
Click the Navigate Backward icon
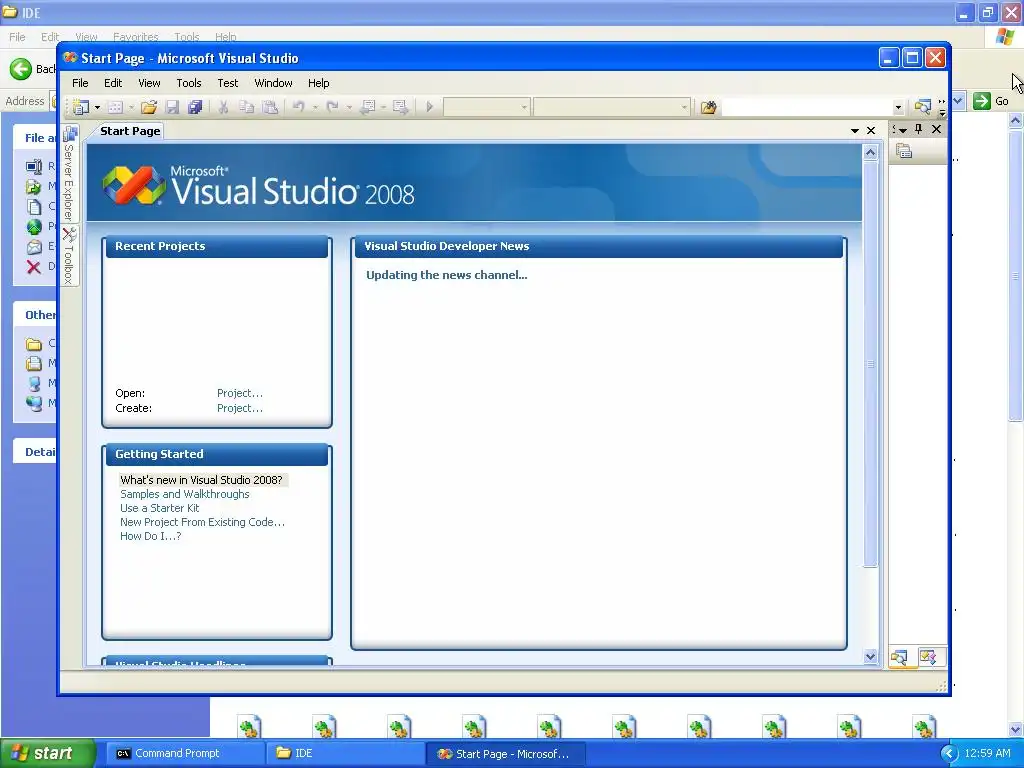[368, 107]
